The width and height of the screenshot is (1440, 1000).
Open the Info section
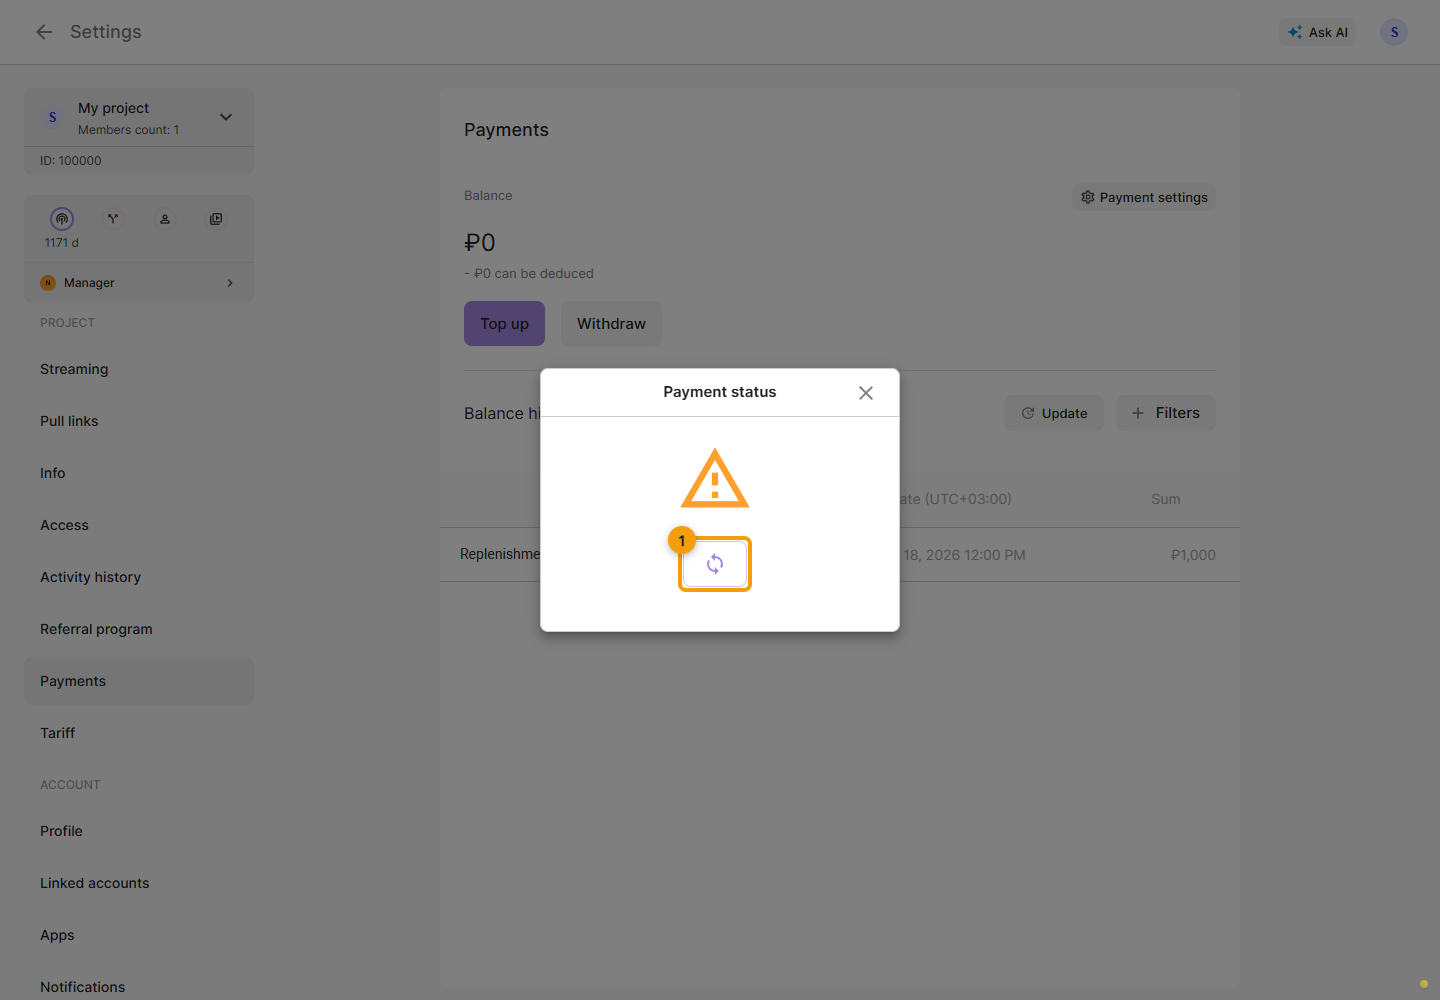point(139,473)
